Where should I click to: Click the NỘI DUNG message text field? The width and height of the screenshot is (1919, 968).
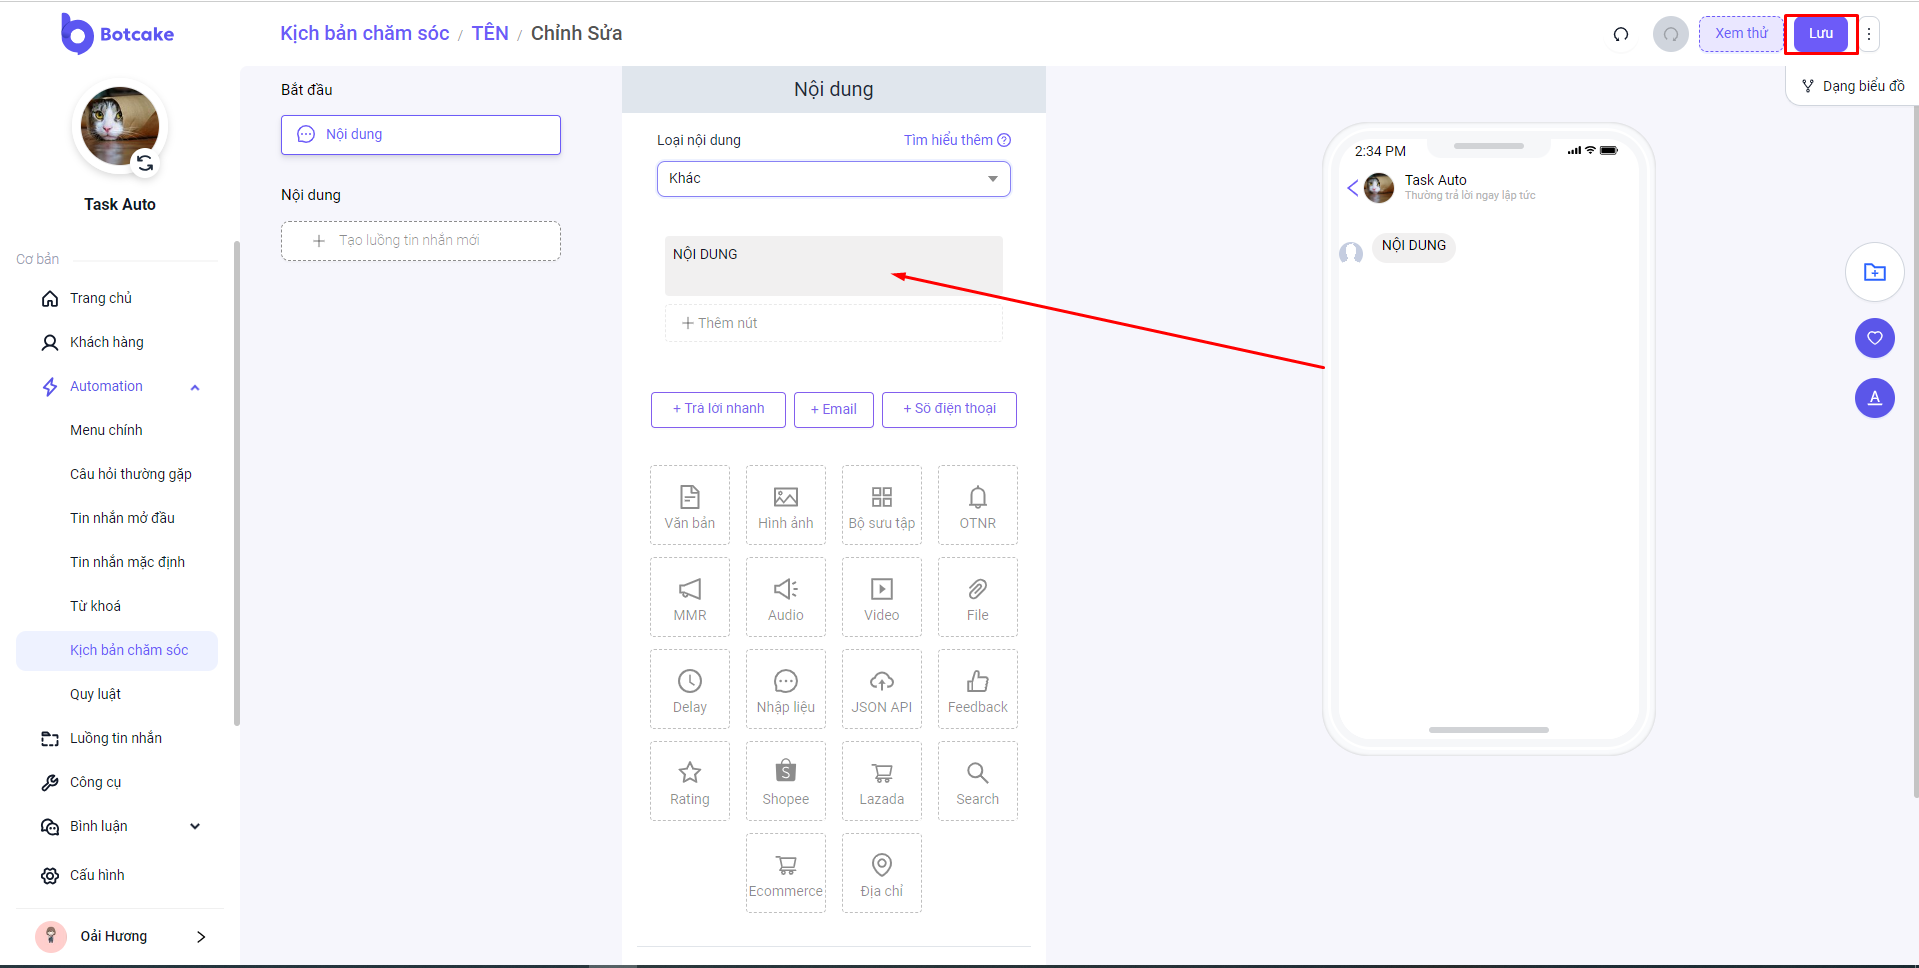833,265
